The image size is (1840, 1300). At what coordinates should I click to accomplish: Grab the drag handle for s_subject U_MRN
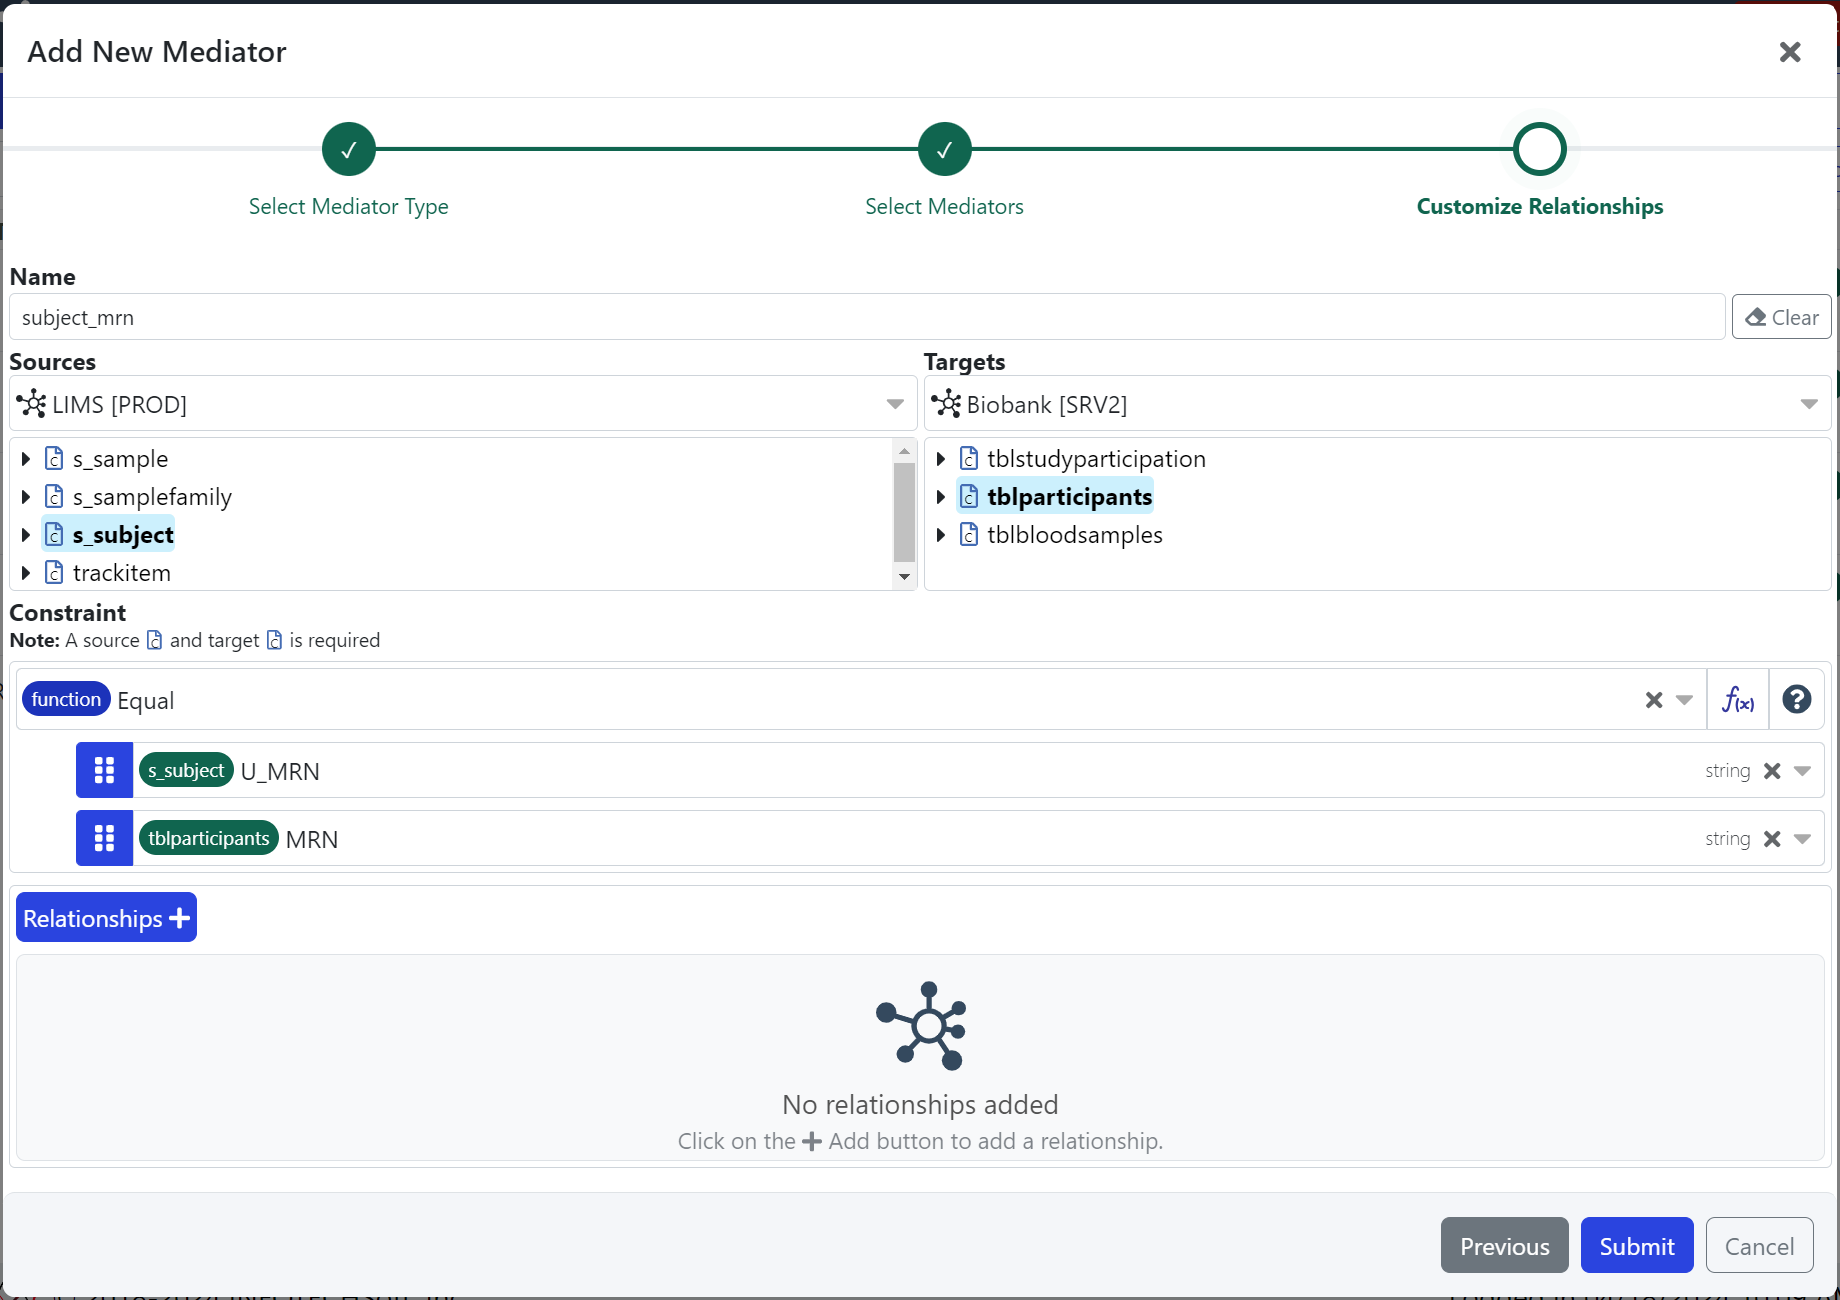click(x=104, y=770)
